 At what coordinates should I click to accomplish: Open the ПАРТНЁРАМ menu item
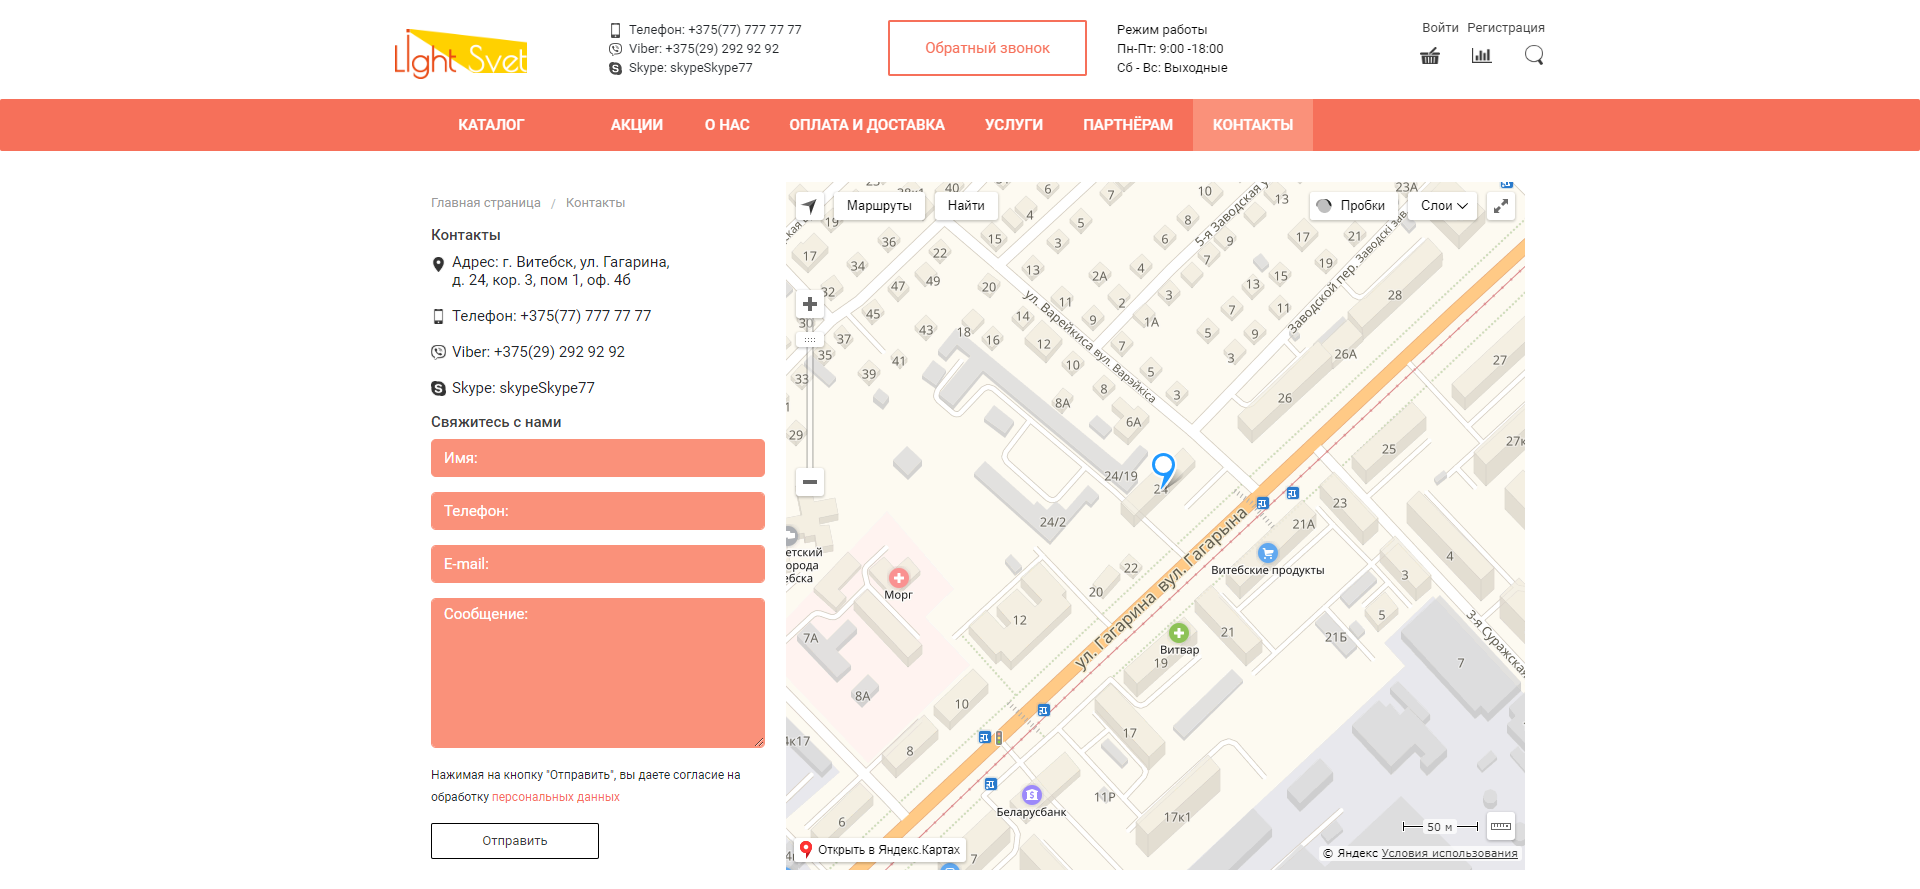coord(1128,125)
